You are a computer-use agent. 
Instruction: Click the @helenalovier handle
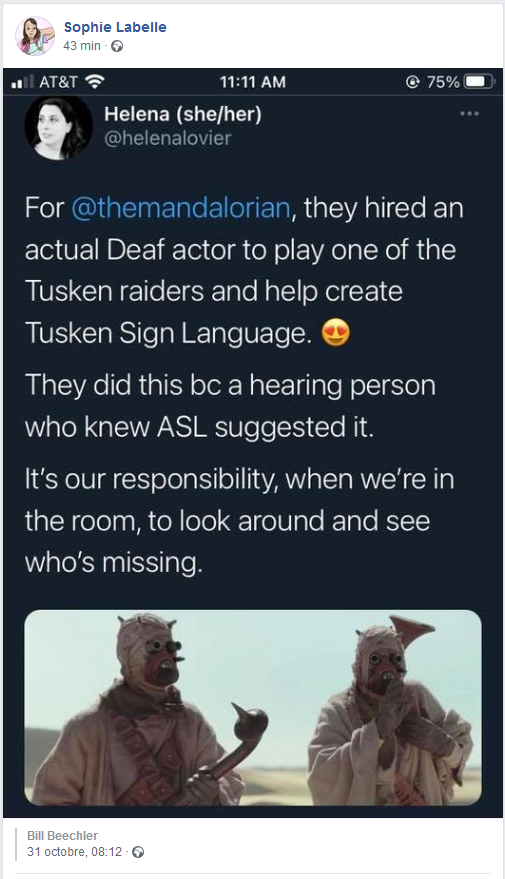pyautogui.click(x=168, y=138)
